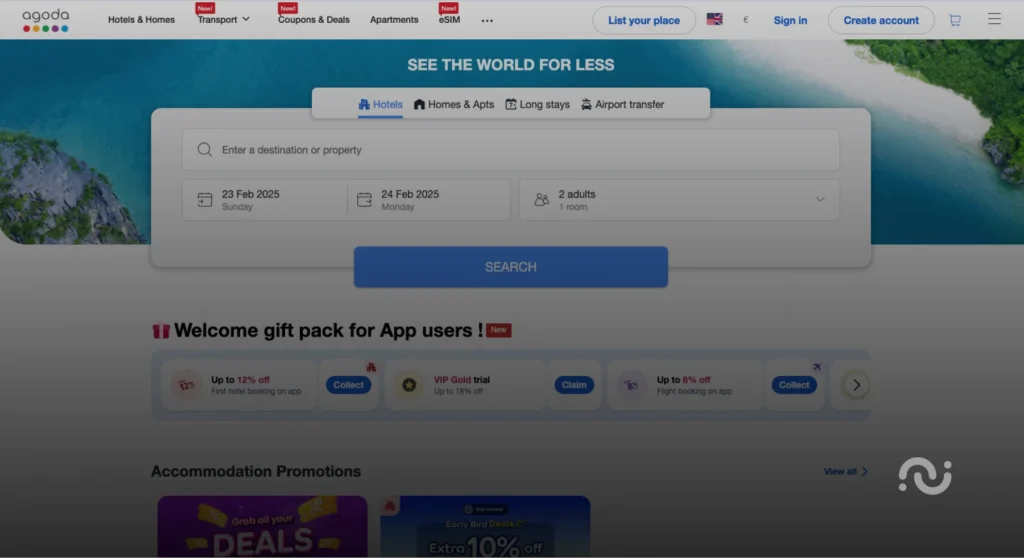
Task: Click the List your place button
Action: click(x=643, y=20)
